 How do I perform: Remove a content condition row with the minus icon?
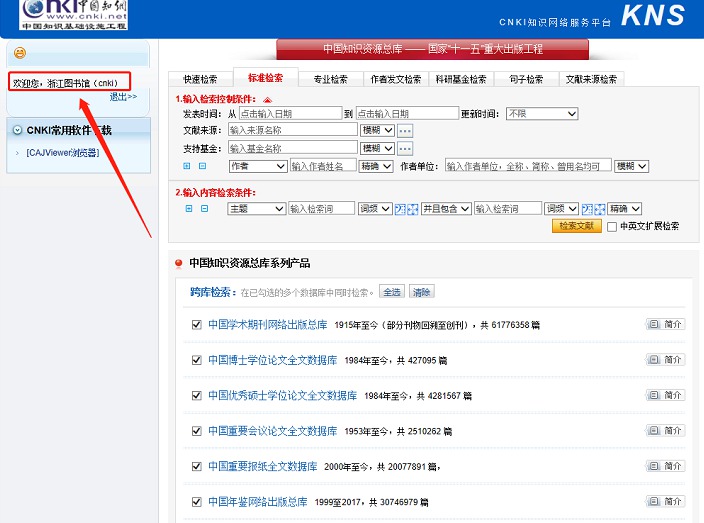[204, 209]
